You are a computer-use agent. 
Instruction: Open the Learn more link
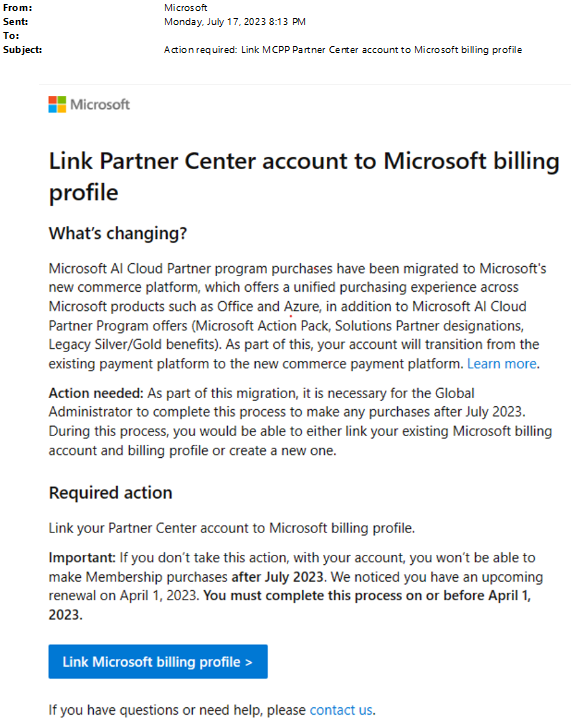[x=502, y=363]
